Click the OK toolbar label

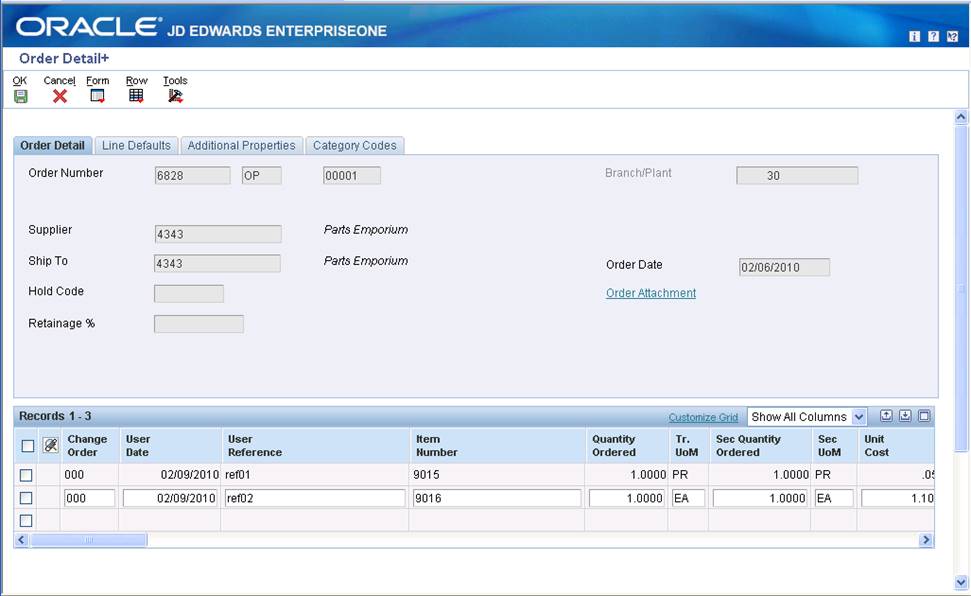tap(20, 81)
